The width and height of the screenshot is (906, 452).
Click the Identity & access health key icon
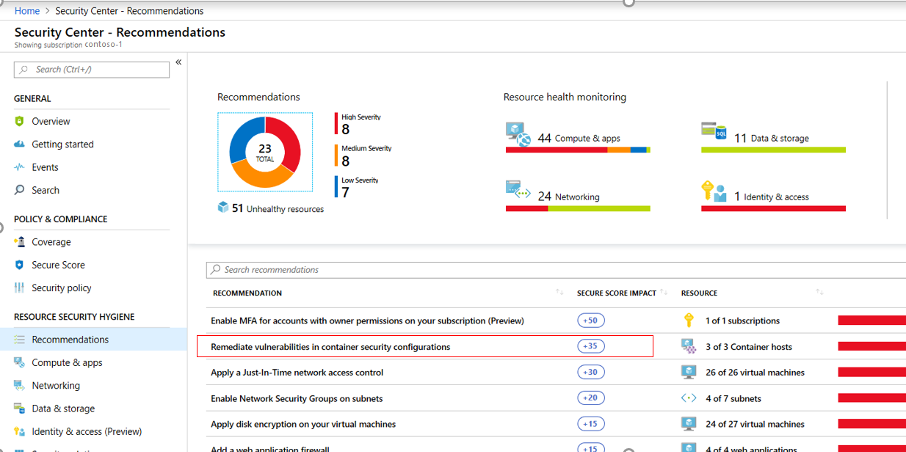point(714,191)
